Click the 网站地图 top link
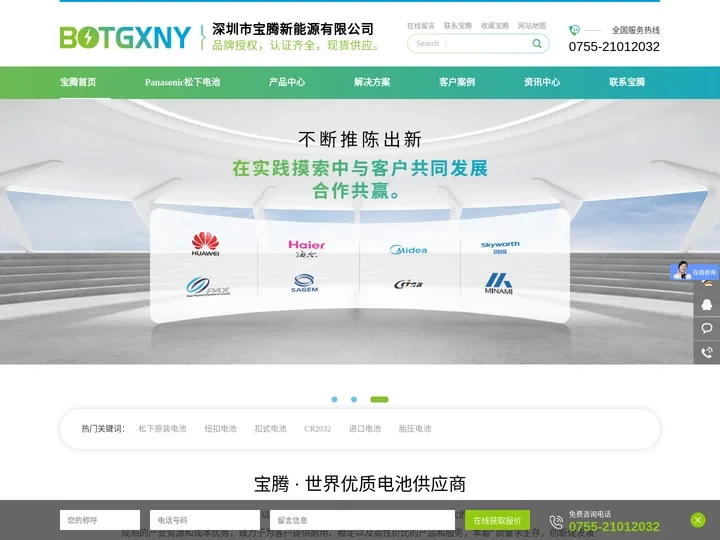Image resolution: width=720 pixels, height=540 pixels. 532,26
